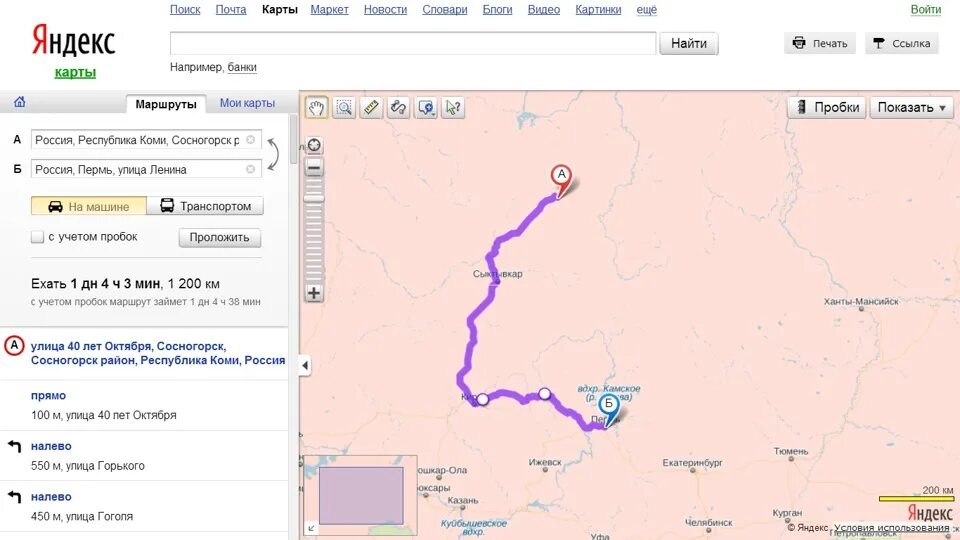Select the hand pan tool
This screenshot has width=960, height=540.
point(316,108)
